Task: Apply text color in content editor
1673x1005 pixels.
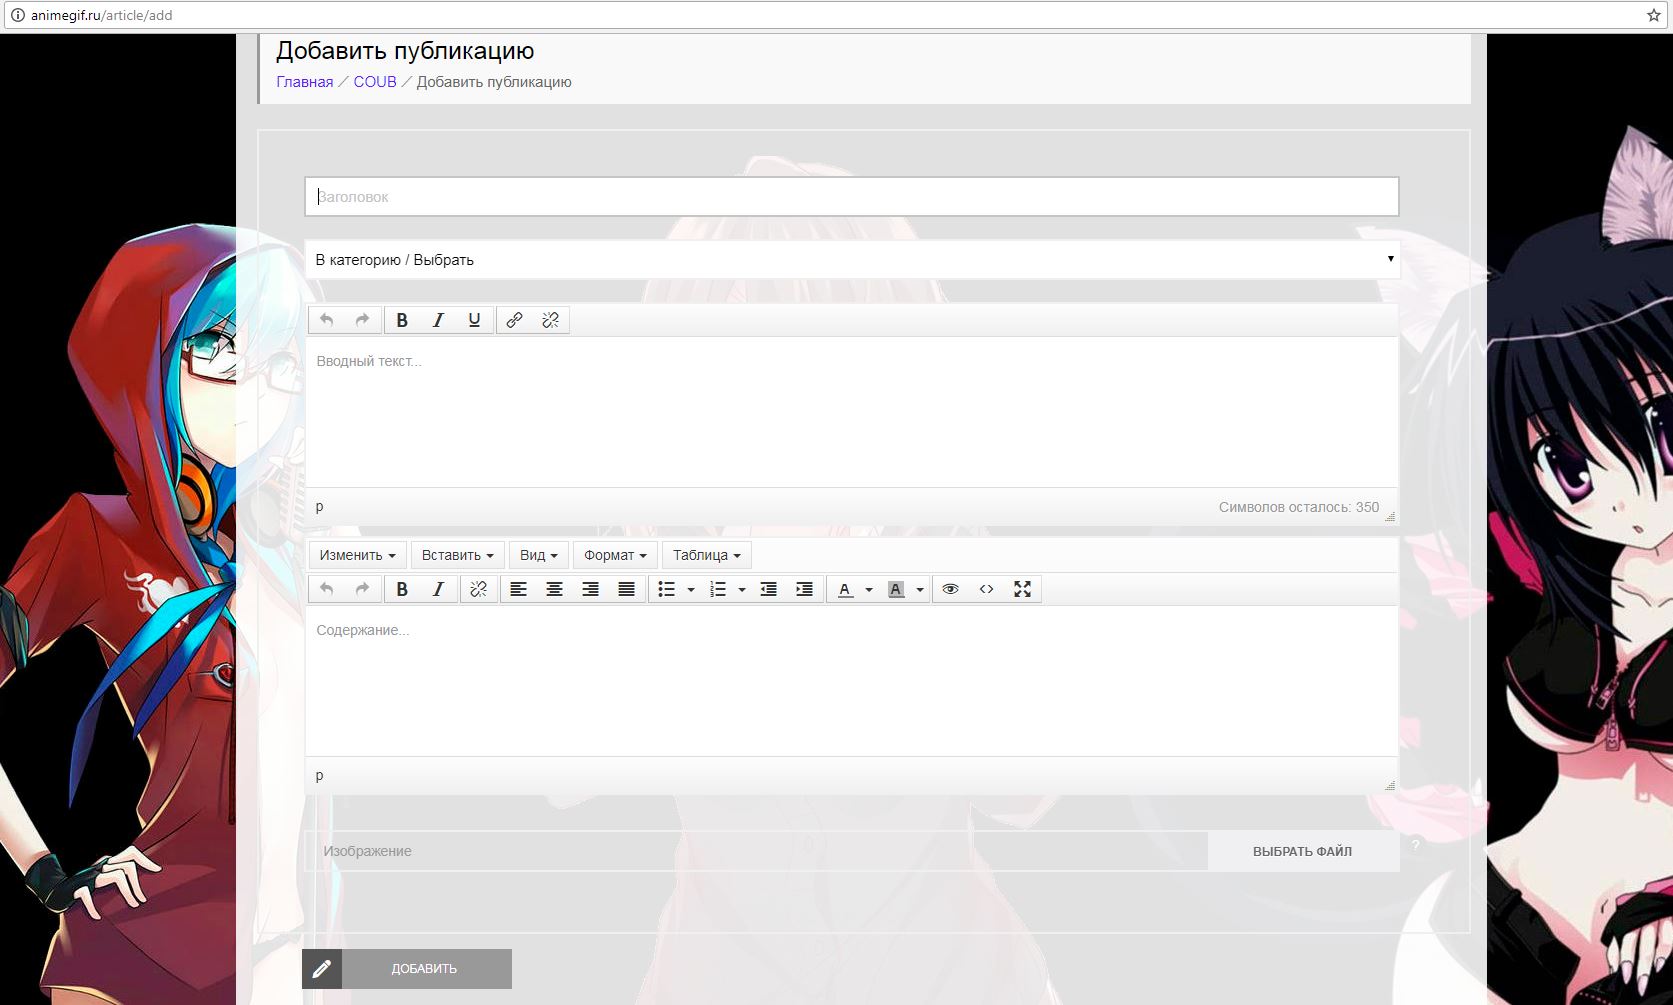Action: [x=845, y=589]
